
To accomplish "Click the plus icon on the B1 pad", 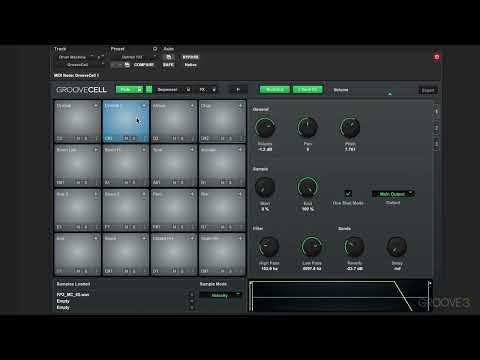I will [240, 150].
